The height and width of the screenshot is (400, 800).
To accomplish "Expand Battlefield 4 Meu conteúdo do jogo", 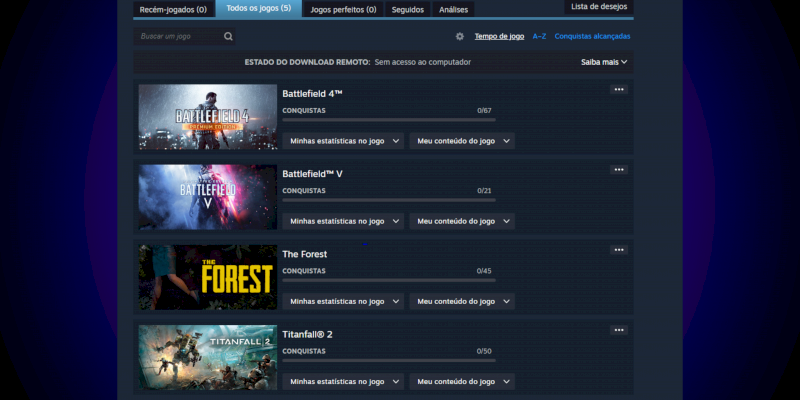I will click(462, 141).
